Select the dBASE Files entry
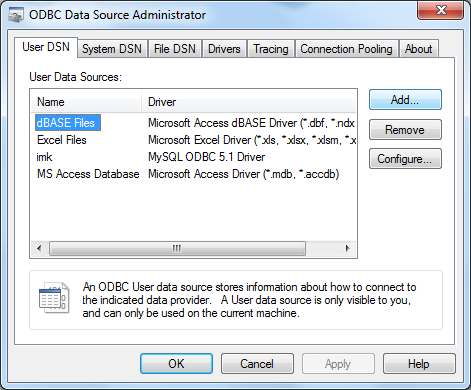Viewport: 471px width, 390px height. (193, 123)
